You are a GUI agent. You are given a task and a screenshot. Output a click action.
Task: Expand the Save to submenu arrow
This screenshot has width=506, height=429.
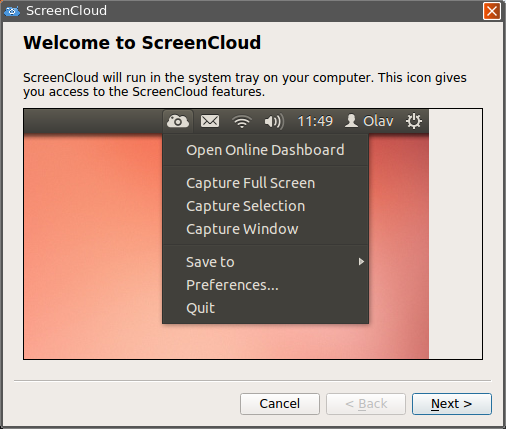click(x=361, y=262)
